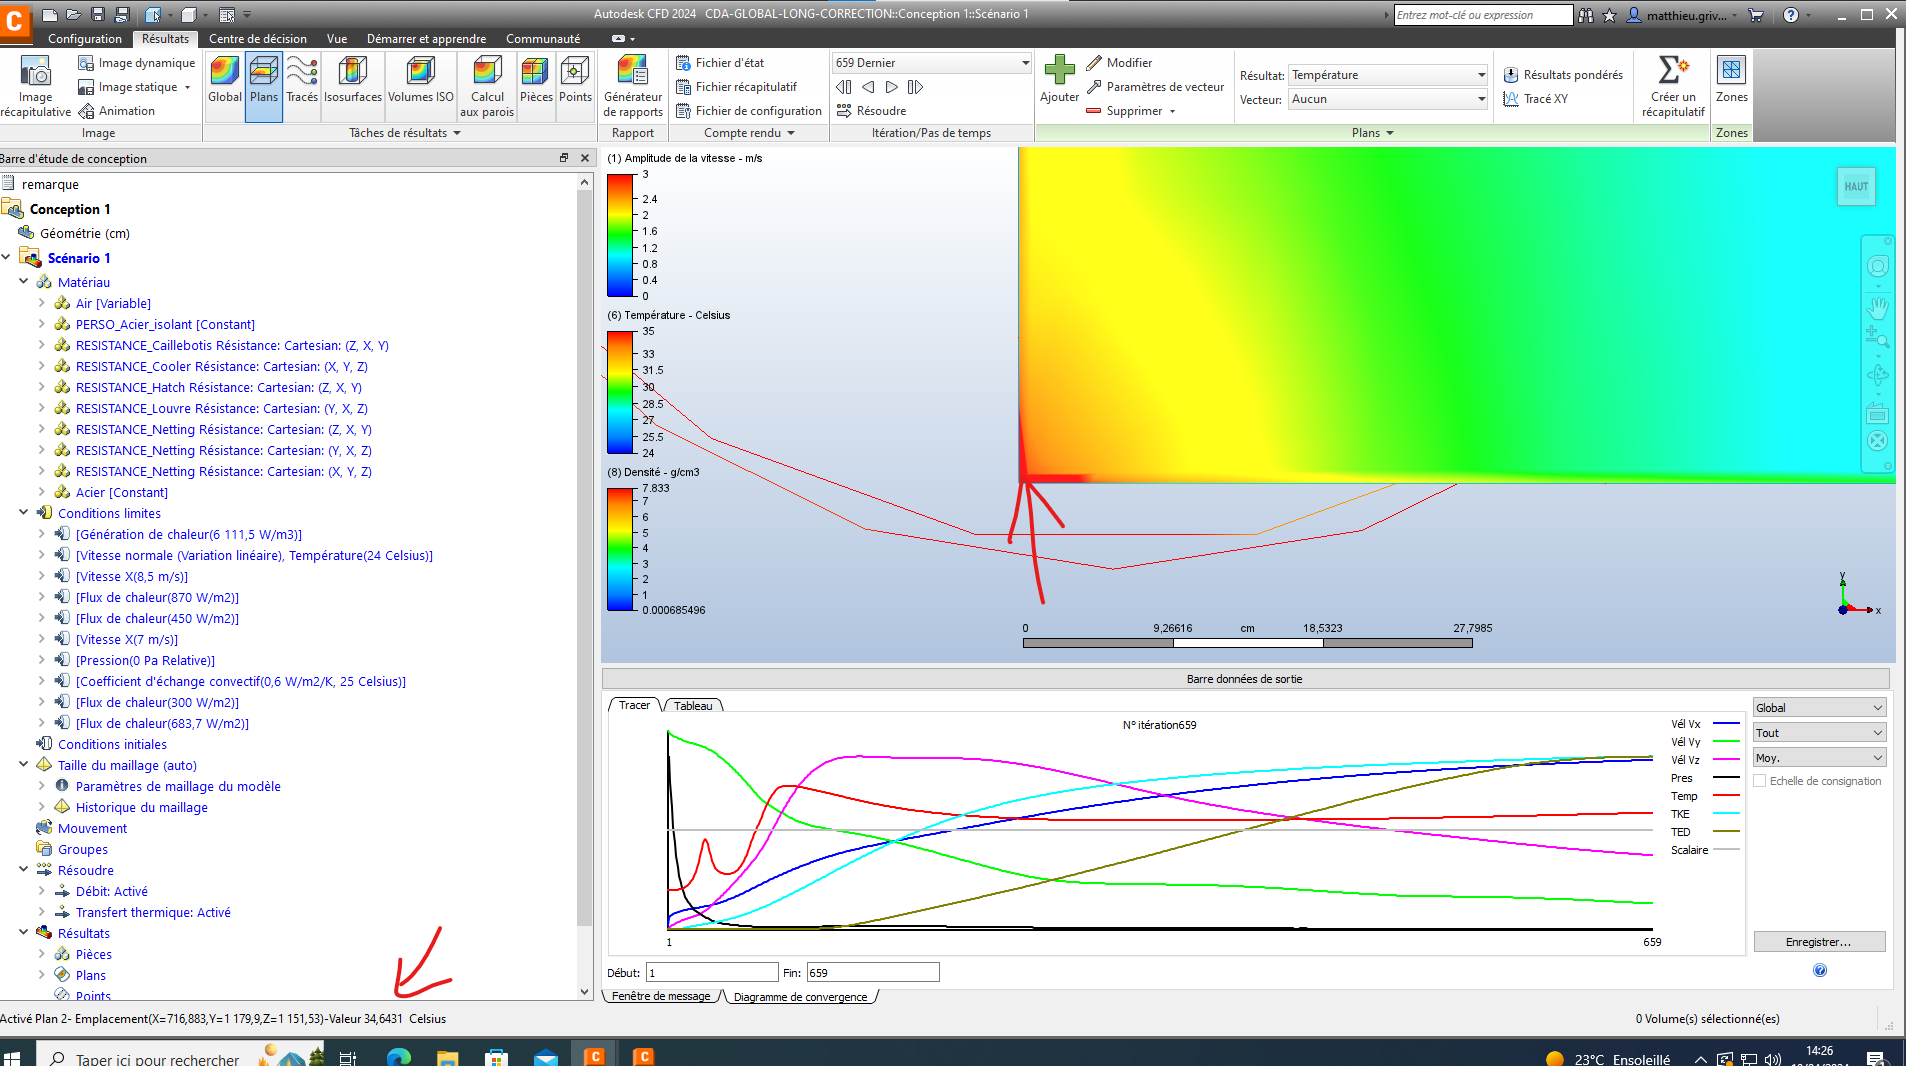The width and height of the screenshot is (1906, 1066).
Task: Open Volumes ISO tool
Action: coord(421,80)
